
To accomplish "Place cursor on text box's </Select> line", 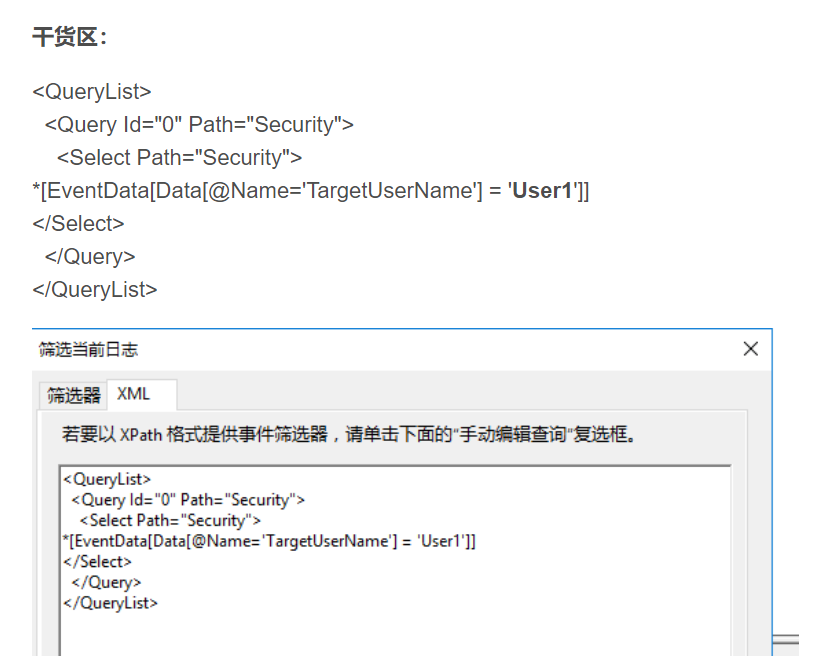I will pos(97,562).
